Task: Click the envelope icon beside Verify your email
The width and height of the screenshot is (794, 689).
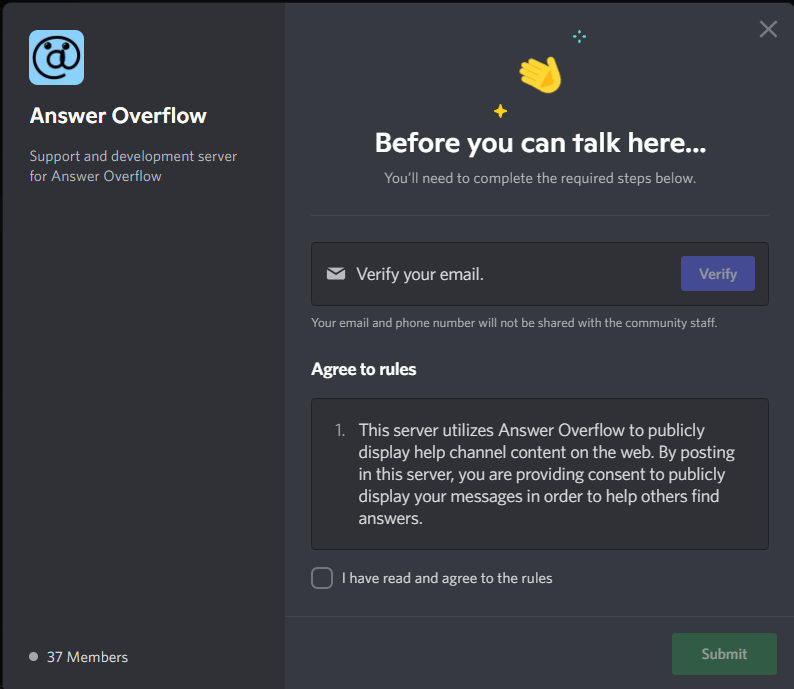Action: (336, 274)
